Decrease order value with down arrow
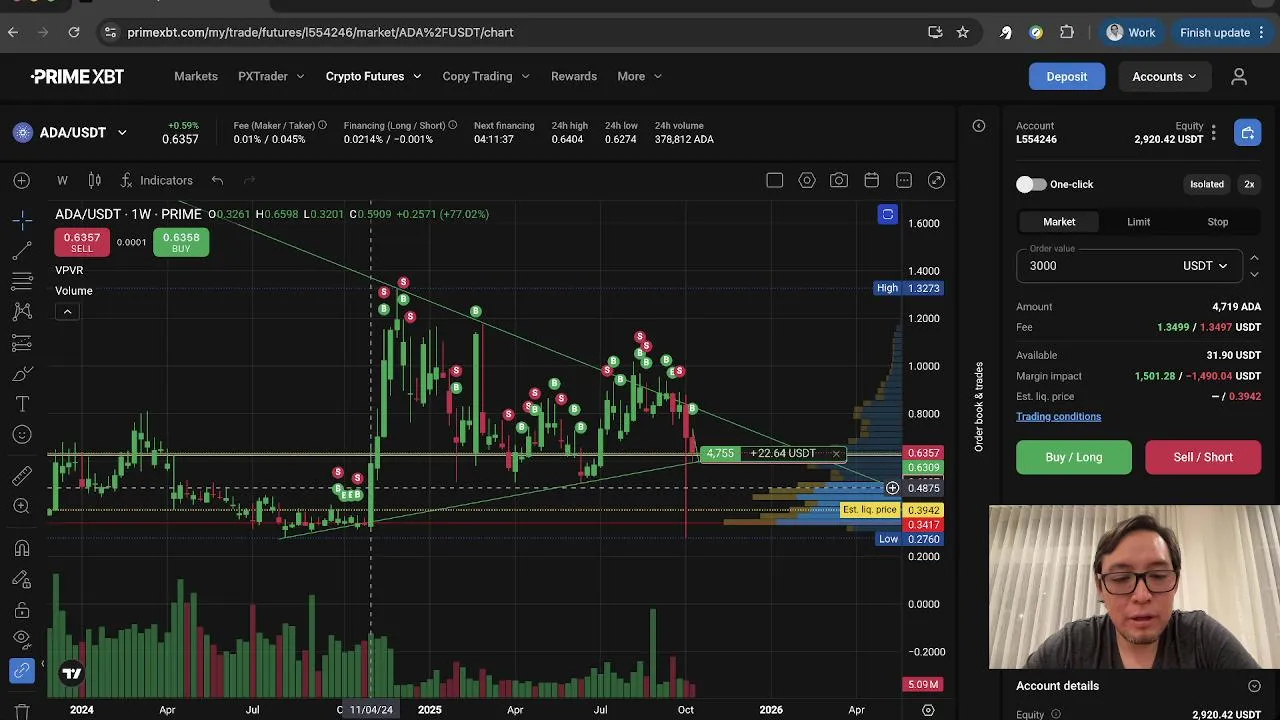The height and width of the screenshot is (720, 1280). click(x=1254, y=274)
